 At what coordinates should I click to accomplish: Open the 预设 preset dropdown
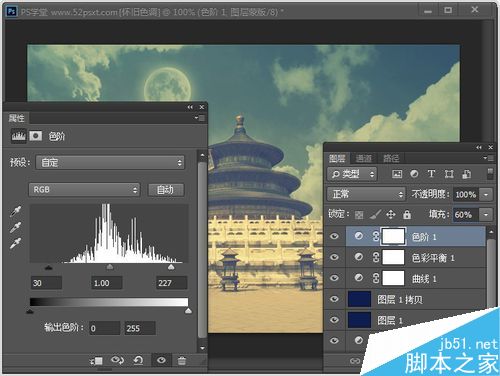[x=110, y=163]
